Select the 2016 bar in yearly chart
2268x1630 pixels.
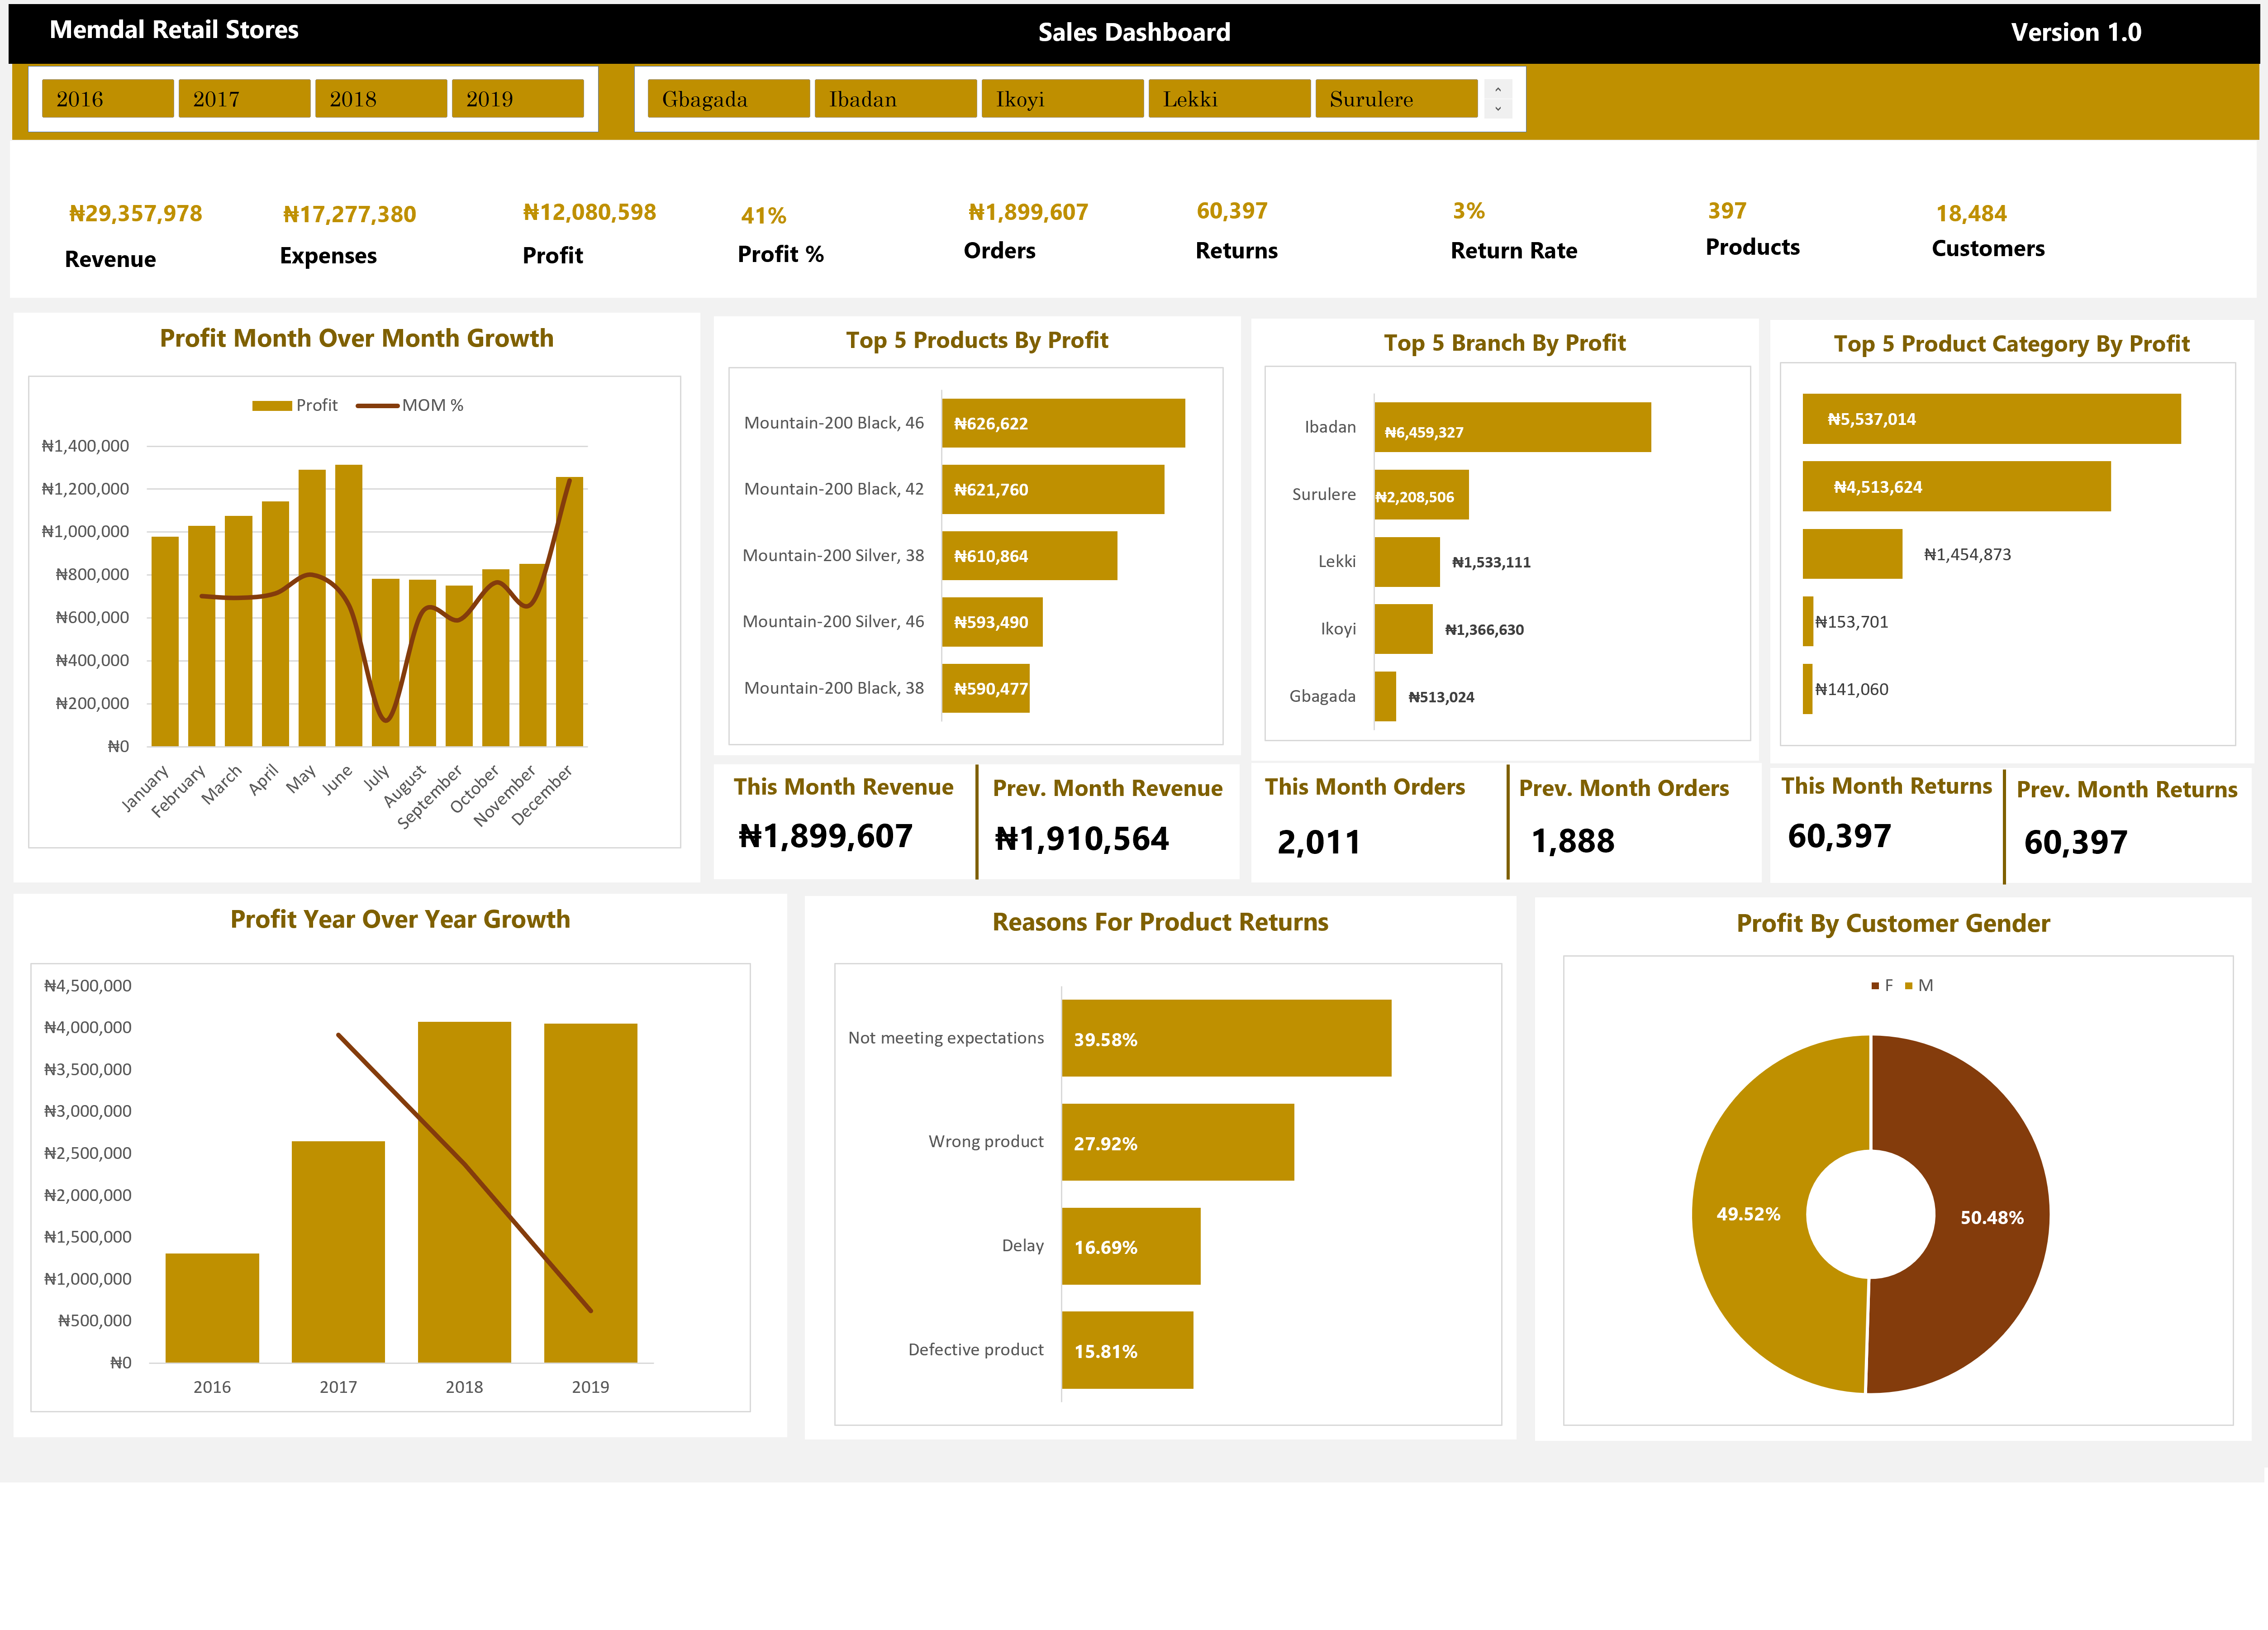[212, 1308]
